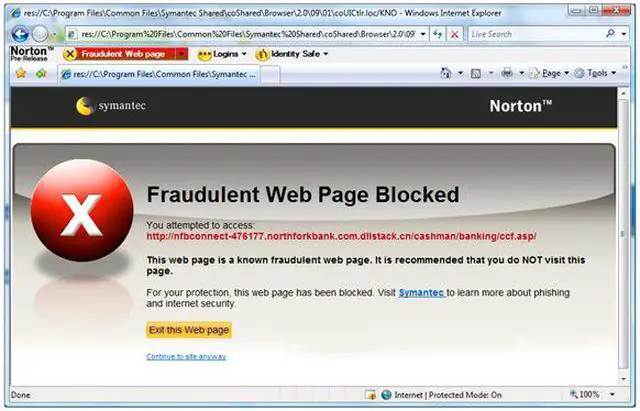Click Continue to site anyway link
640x411 pixels.
coord(186,357)
